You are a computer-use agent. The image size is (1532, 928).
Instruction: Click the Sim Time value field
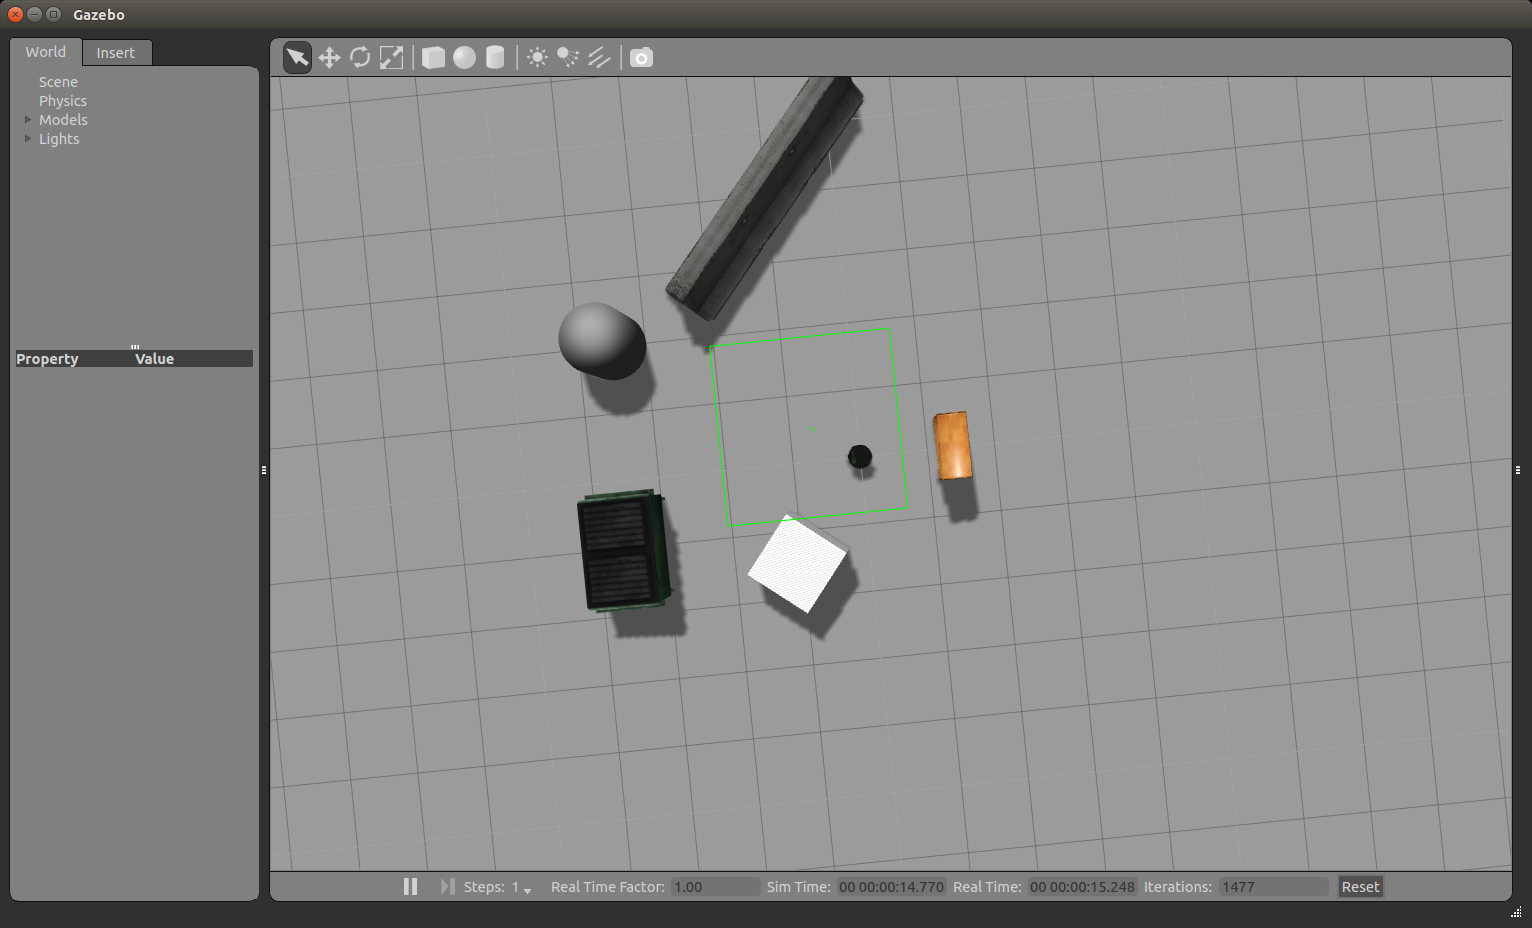tap(891, 887)
